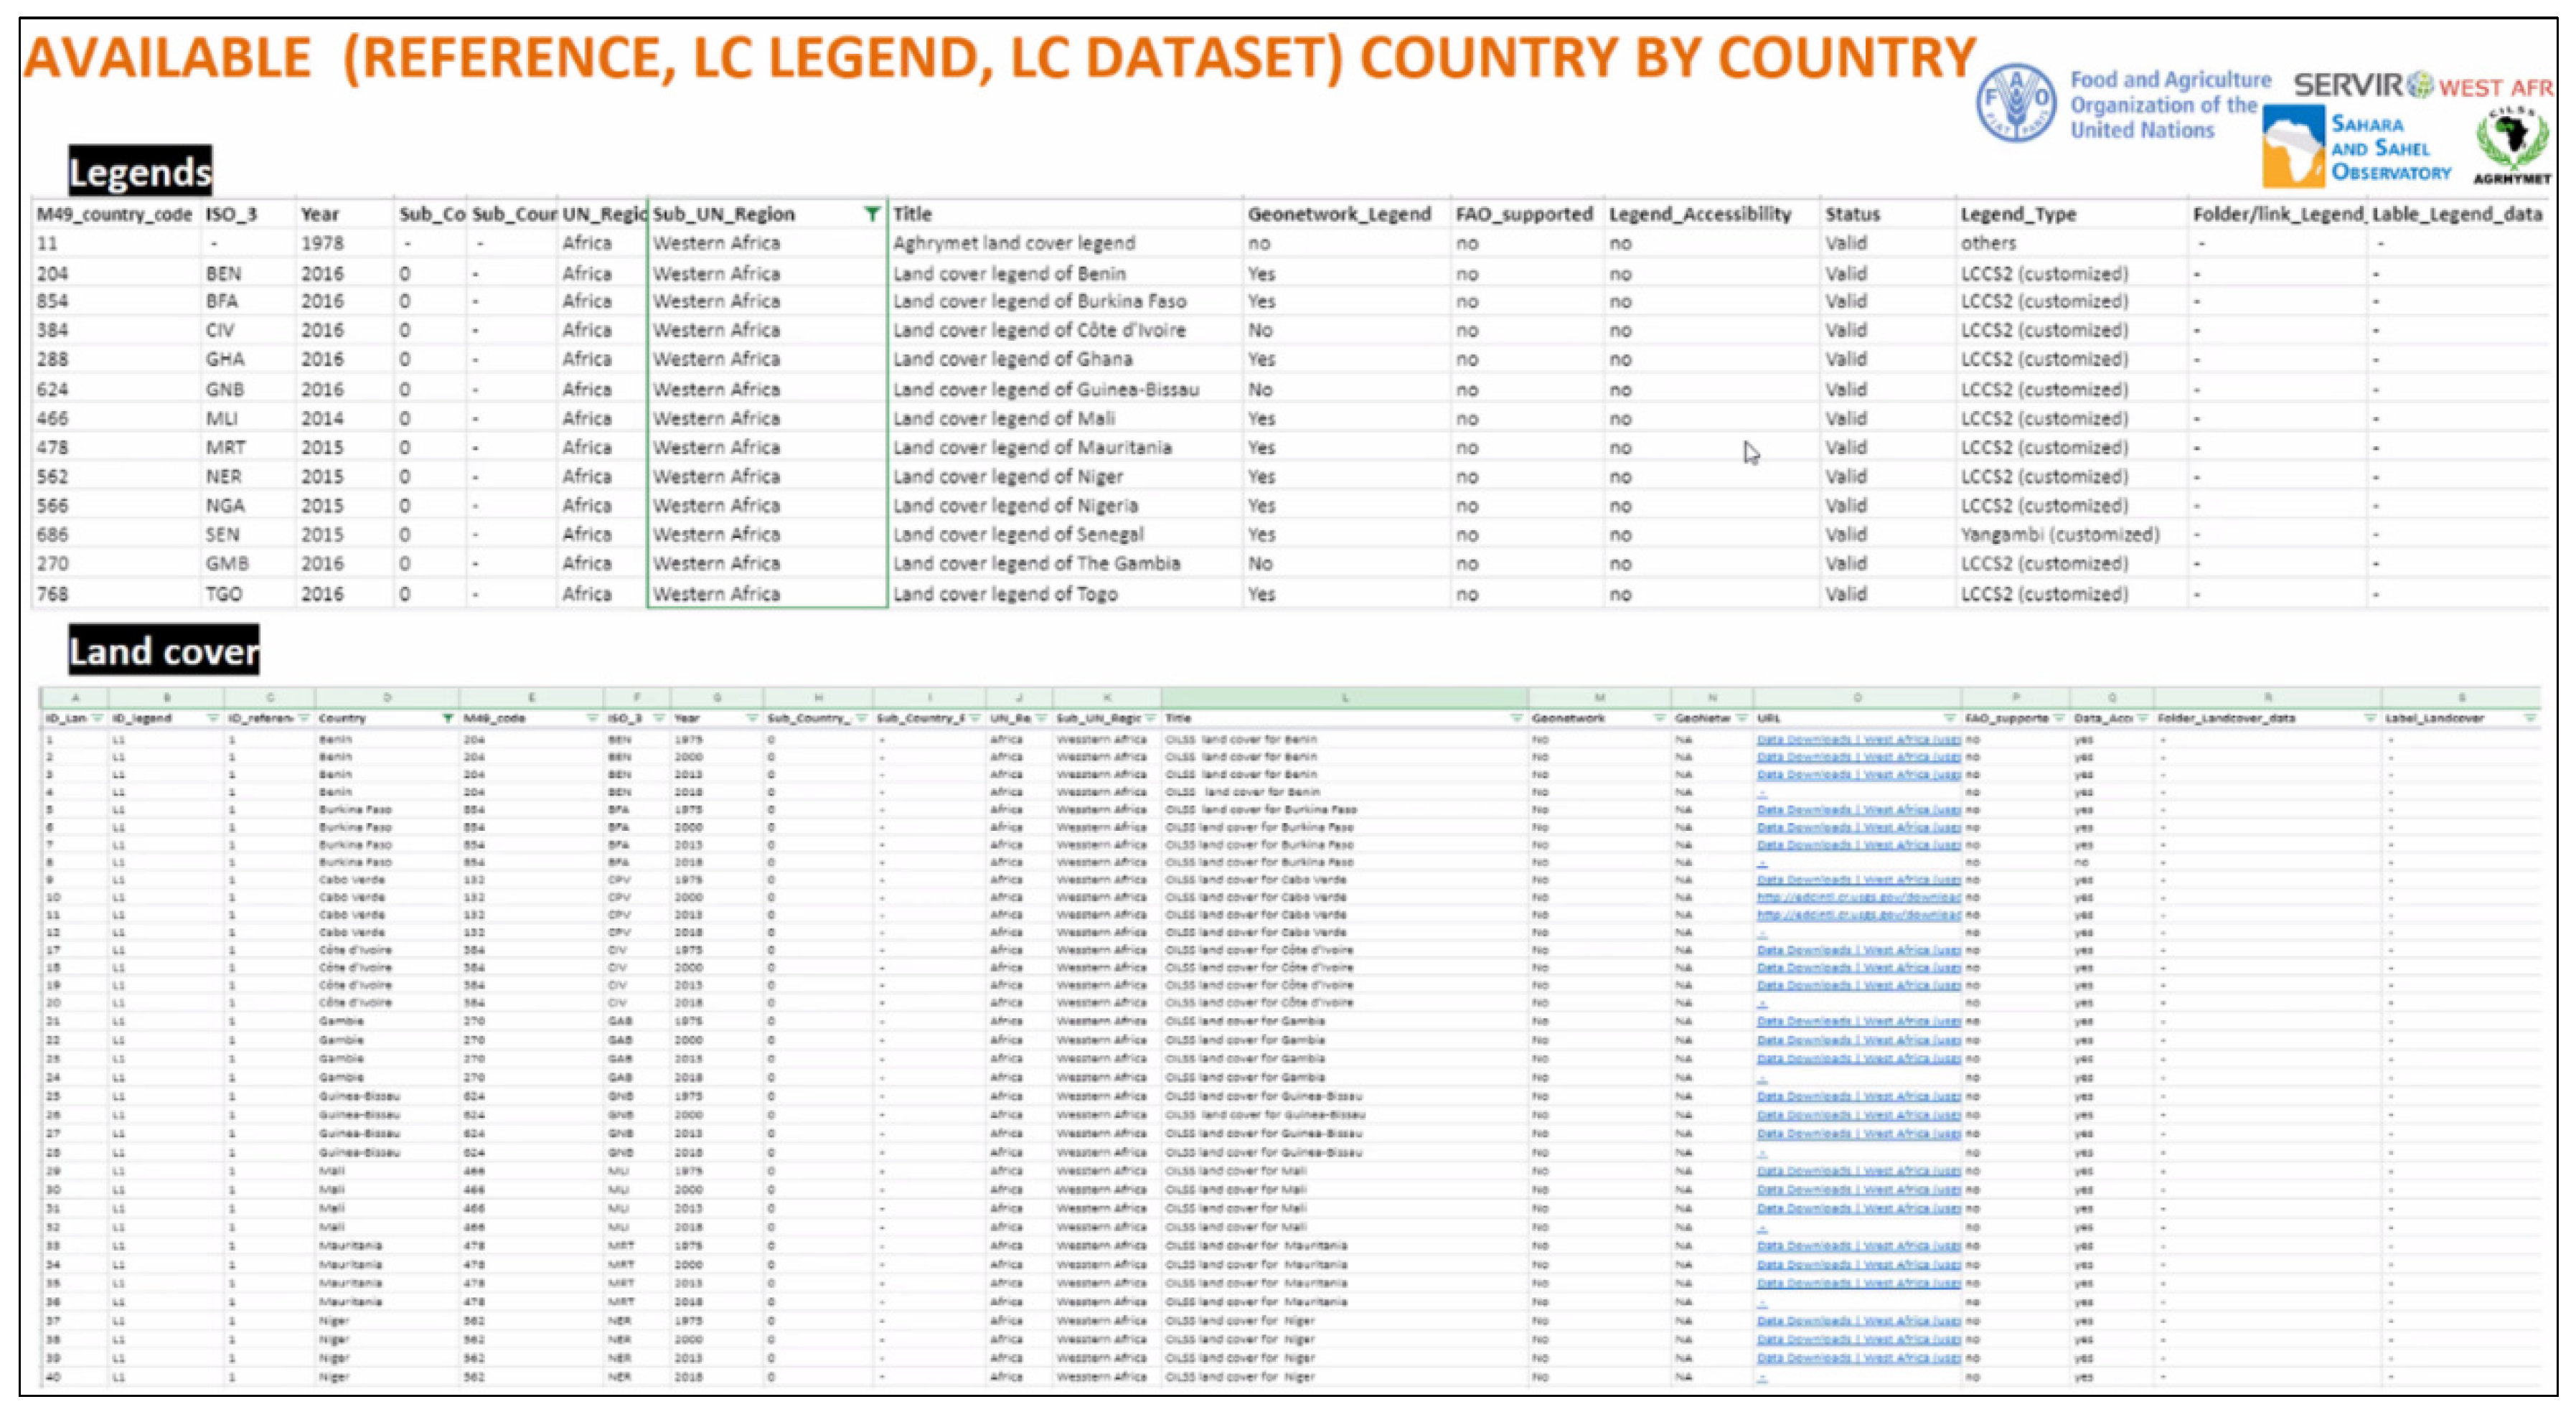
Task: Select the Yangambi (customized) legend type cell
Action: (x=2059, y=535)
